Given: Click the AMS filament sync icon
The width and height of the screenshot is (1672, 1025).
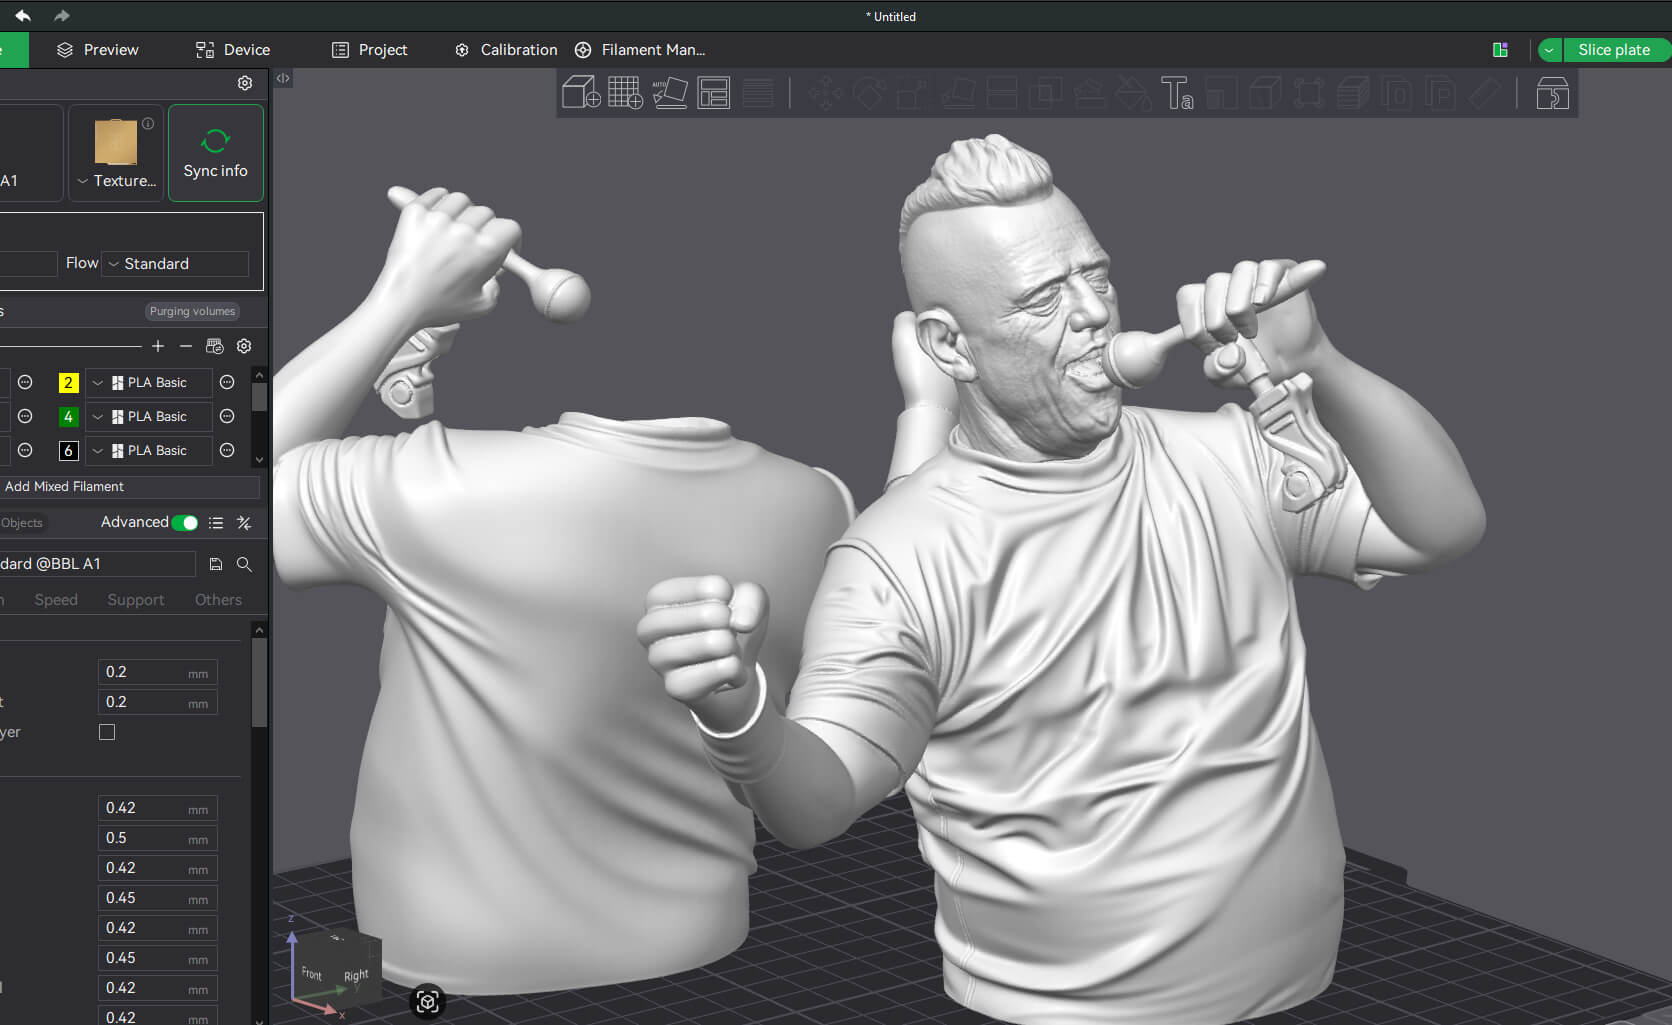Looking at the screenshot, I should pyautogui.click(x=214, y=346).
